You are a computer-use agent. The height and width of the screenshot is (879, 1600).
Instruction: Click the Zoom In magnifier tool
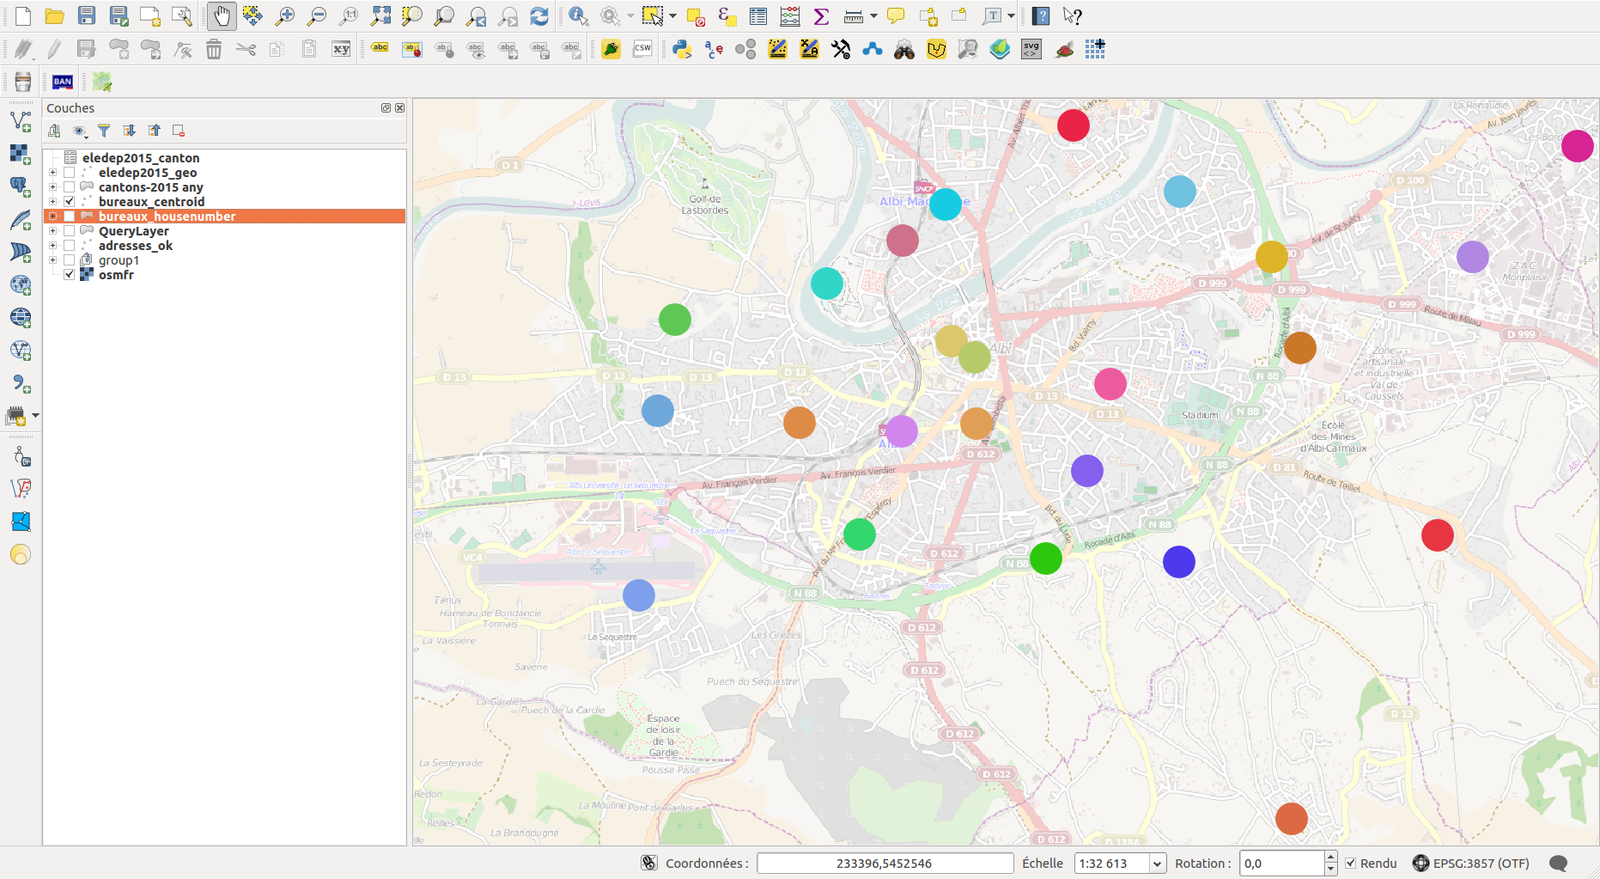coord(285,16)
